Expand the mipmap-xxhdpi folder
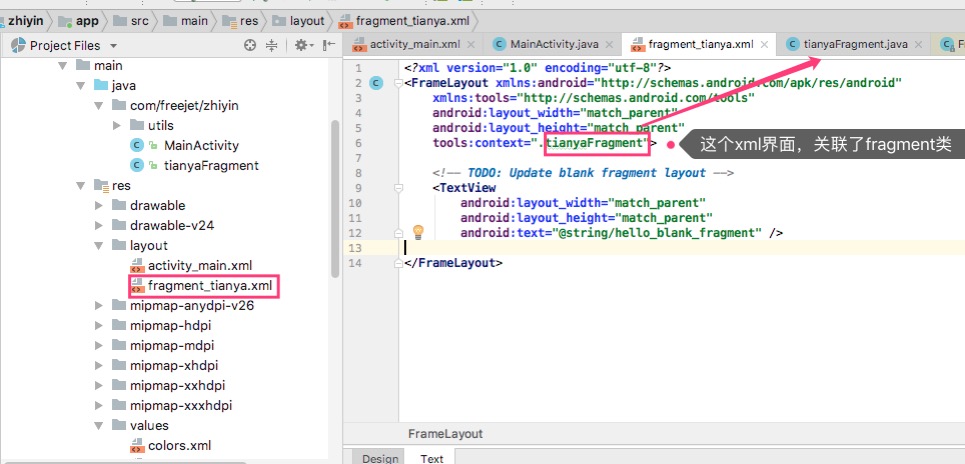 click(x=98, y=385)
